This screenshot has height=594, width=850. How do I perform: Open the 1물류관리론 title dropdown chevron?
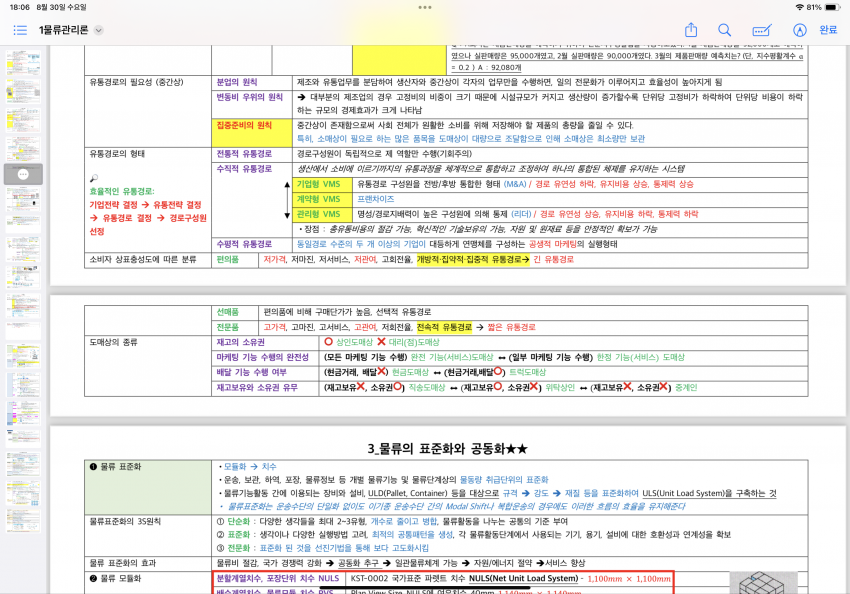pos(99,30)
